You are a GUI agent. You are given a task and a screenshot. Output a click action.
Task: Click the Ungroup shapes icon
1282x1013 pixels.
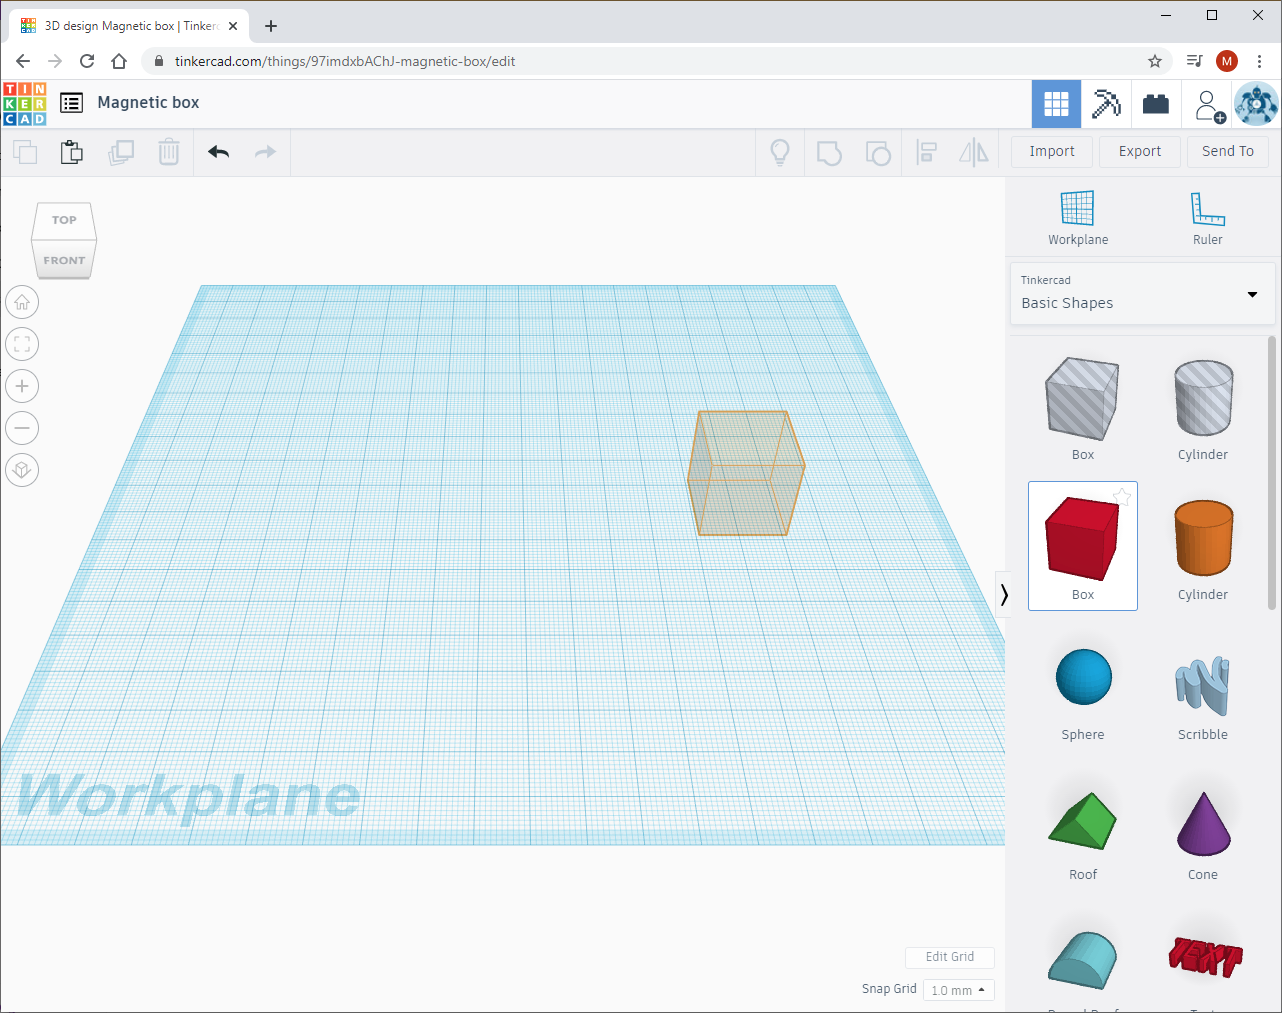pos(877,152)
